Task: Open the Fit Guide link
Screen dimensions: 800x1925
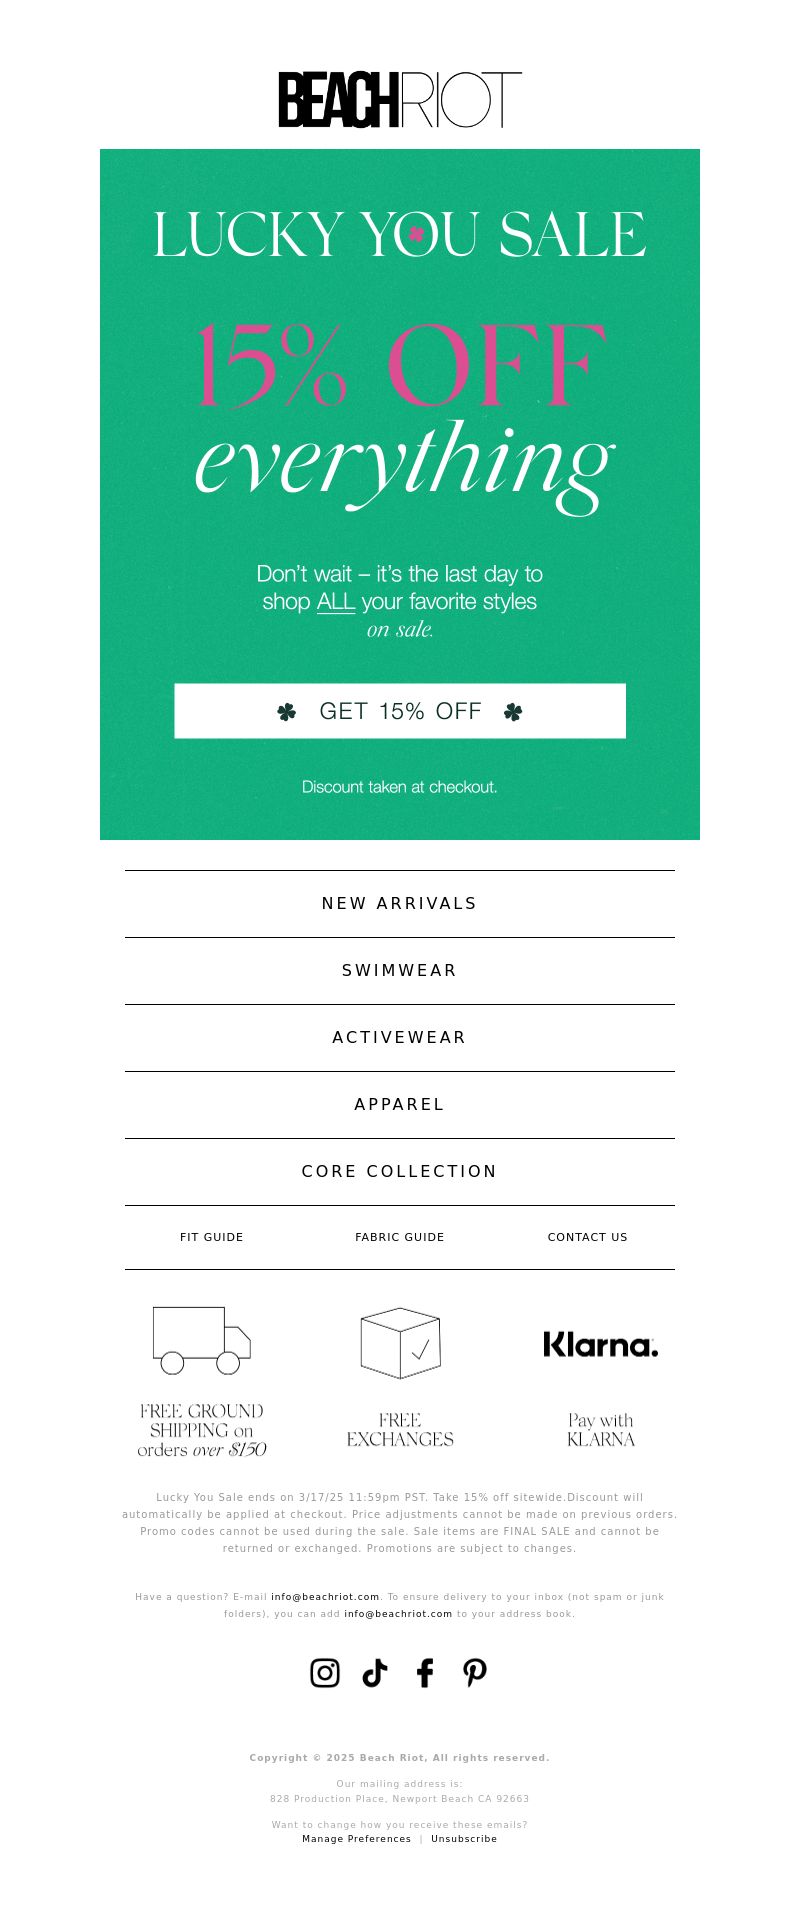Action: 212,1237
